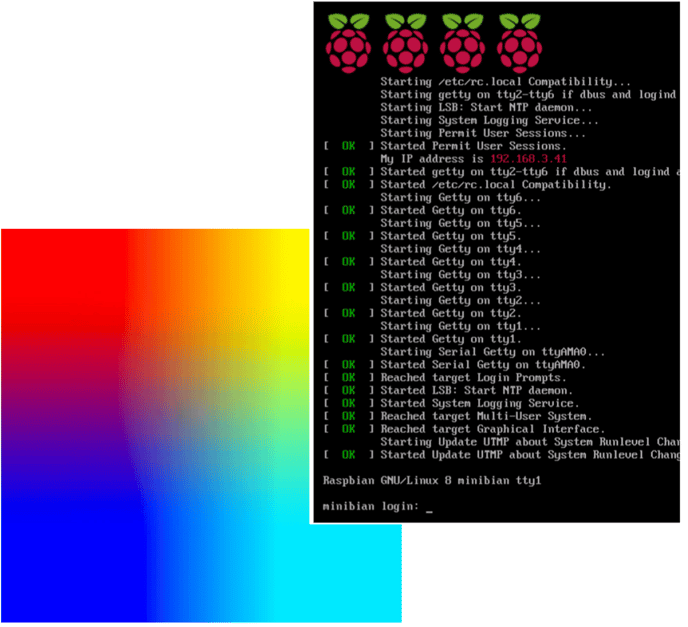This screenshot has width=688, height=627.
Task: Click 'Reached target Login Prompts.' line
Action: (473, 378)
